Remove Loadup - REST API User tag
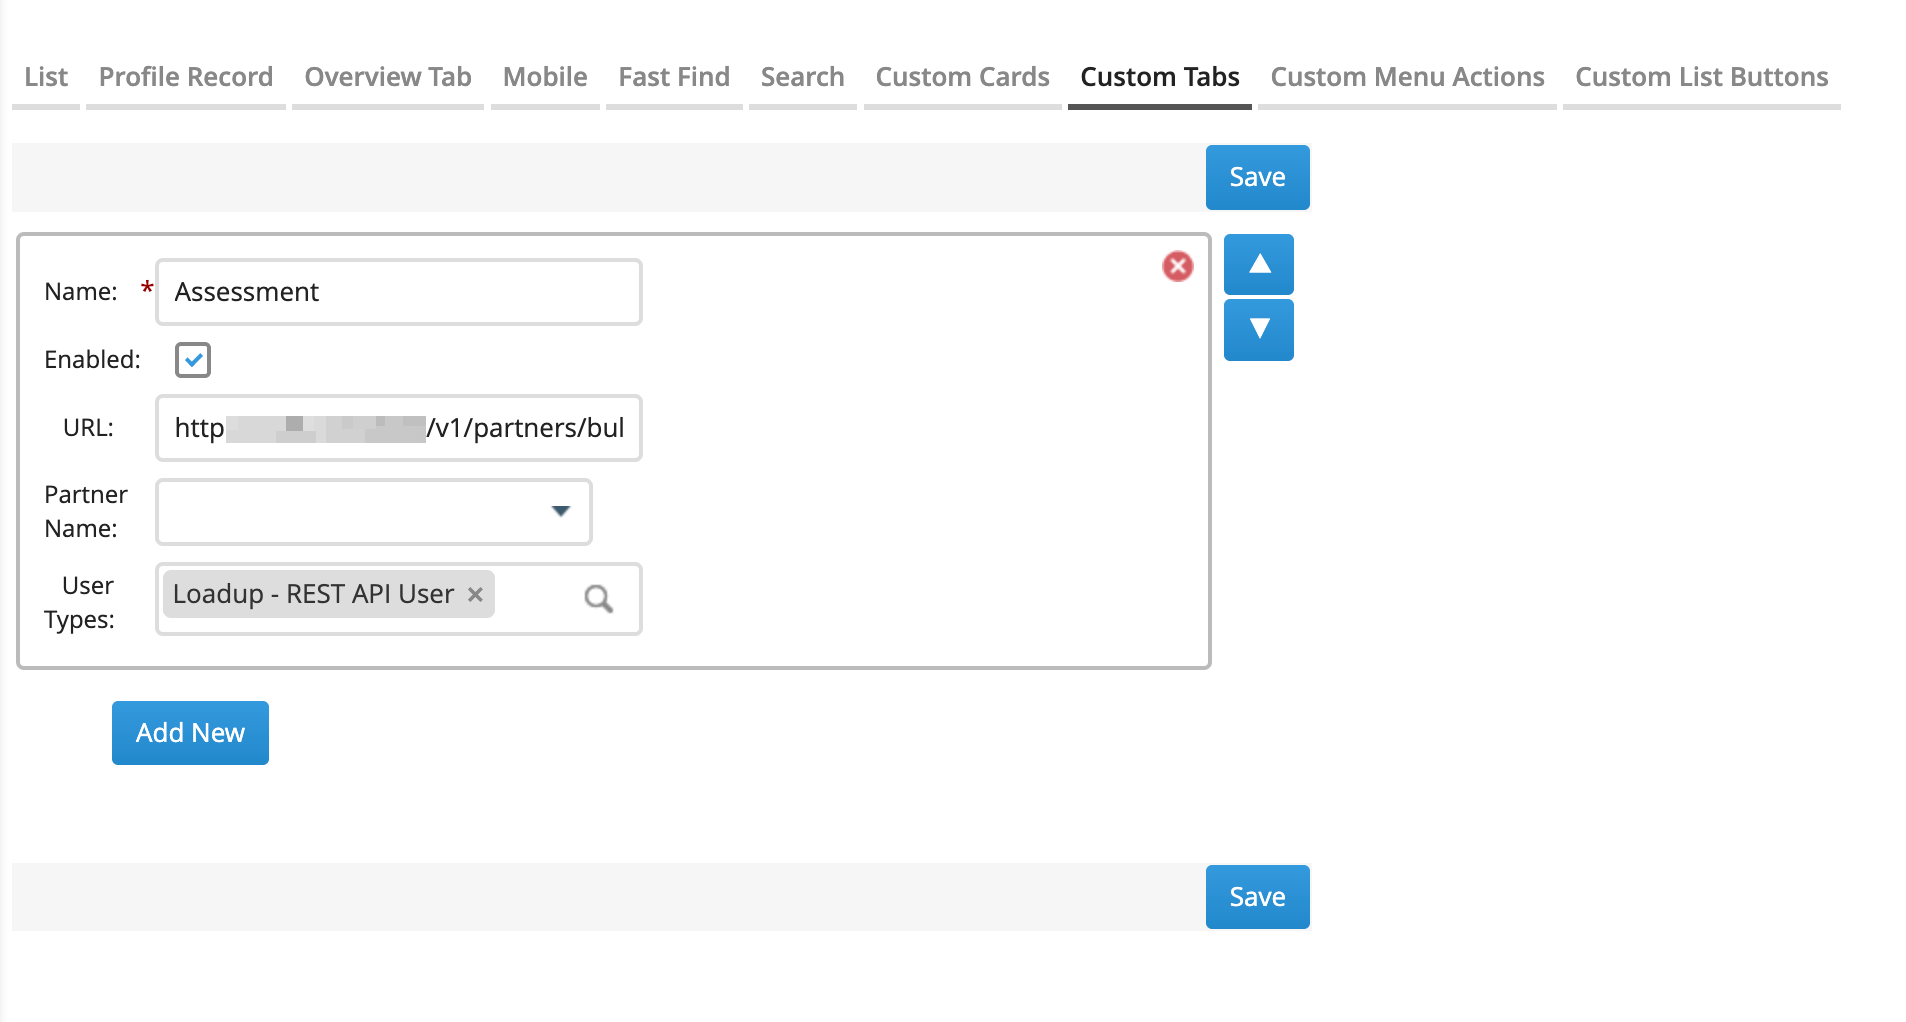Viewport: 1906px width, 1022px height. click(476, 594)
